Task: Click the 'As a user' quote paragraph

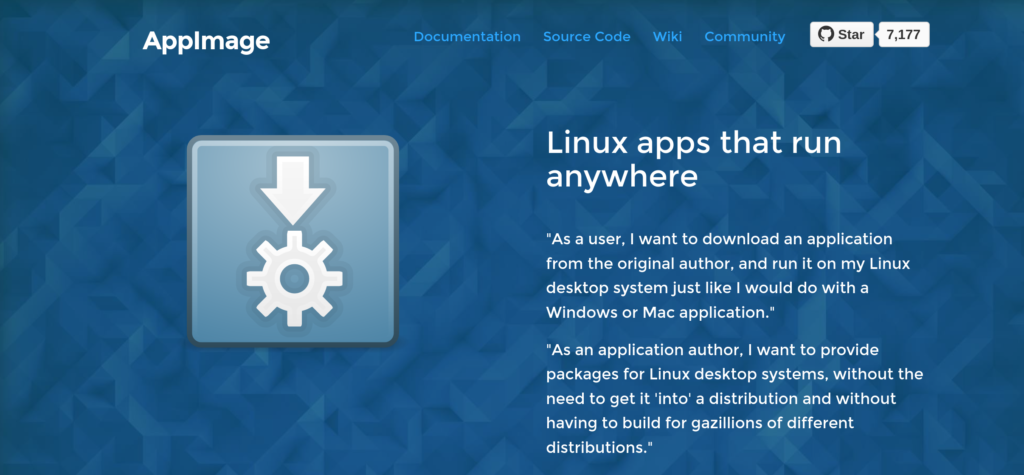Action: 728,276
